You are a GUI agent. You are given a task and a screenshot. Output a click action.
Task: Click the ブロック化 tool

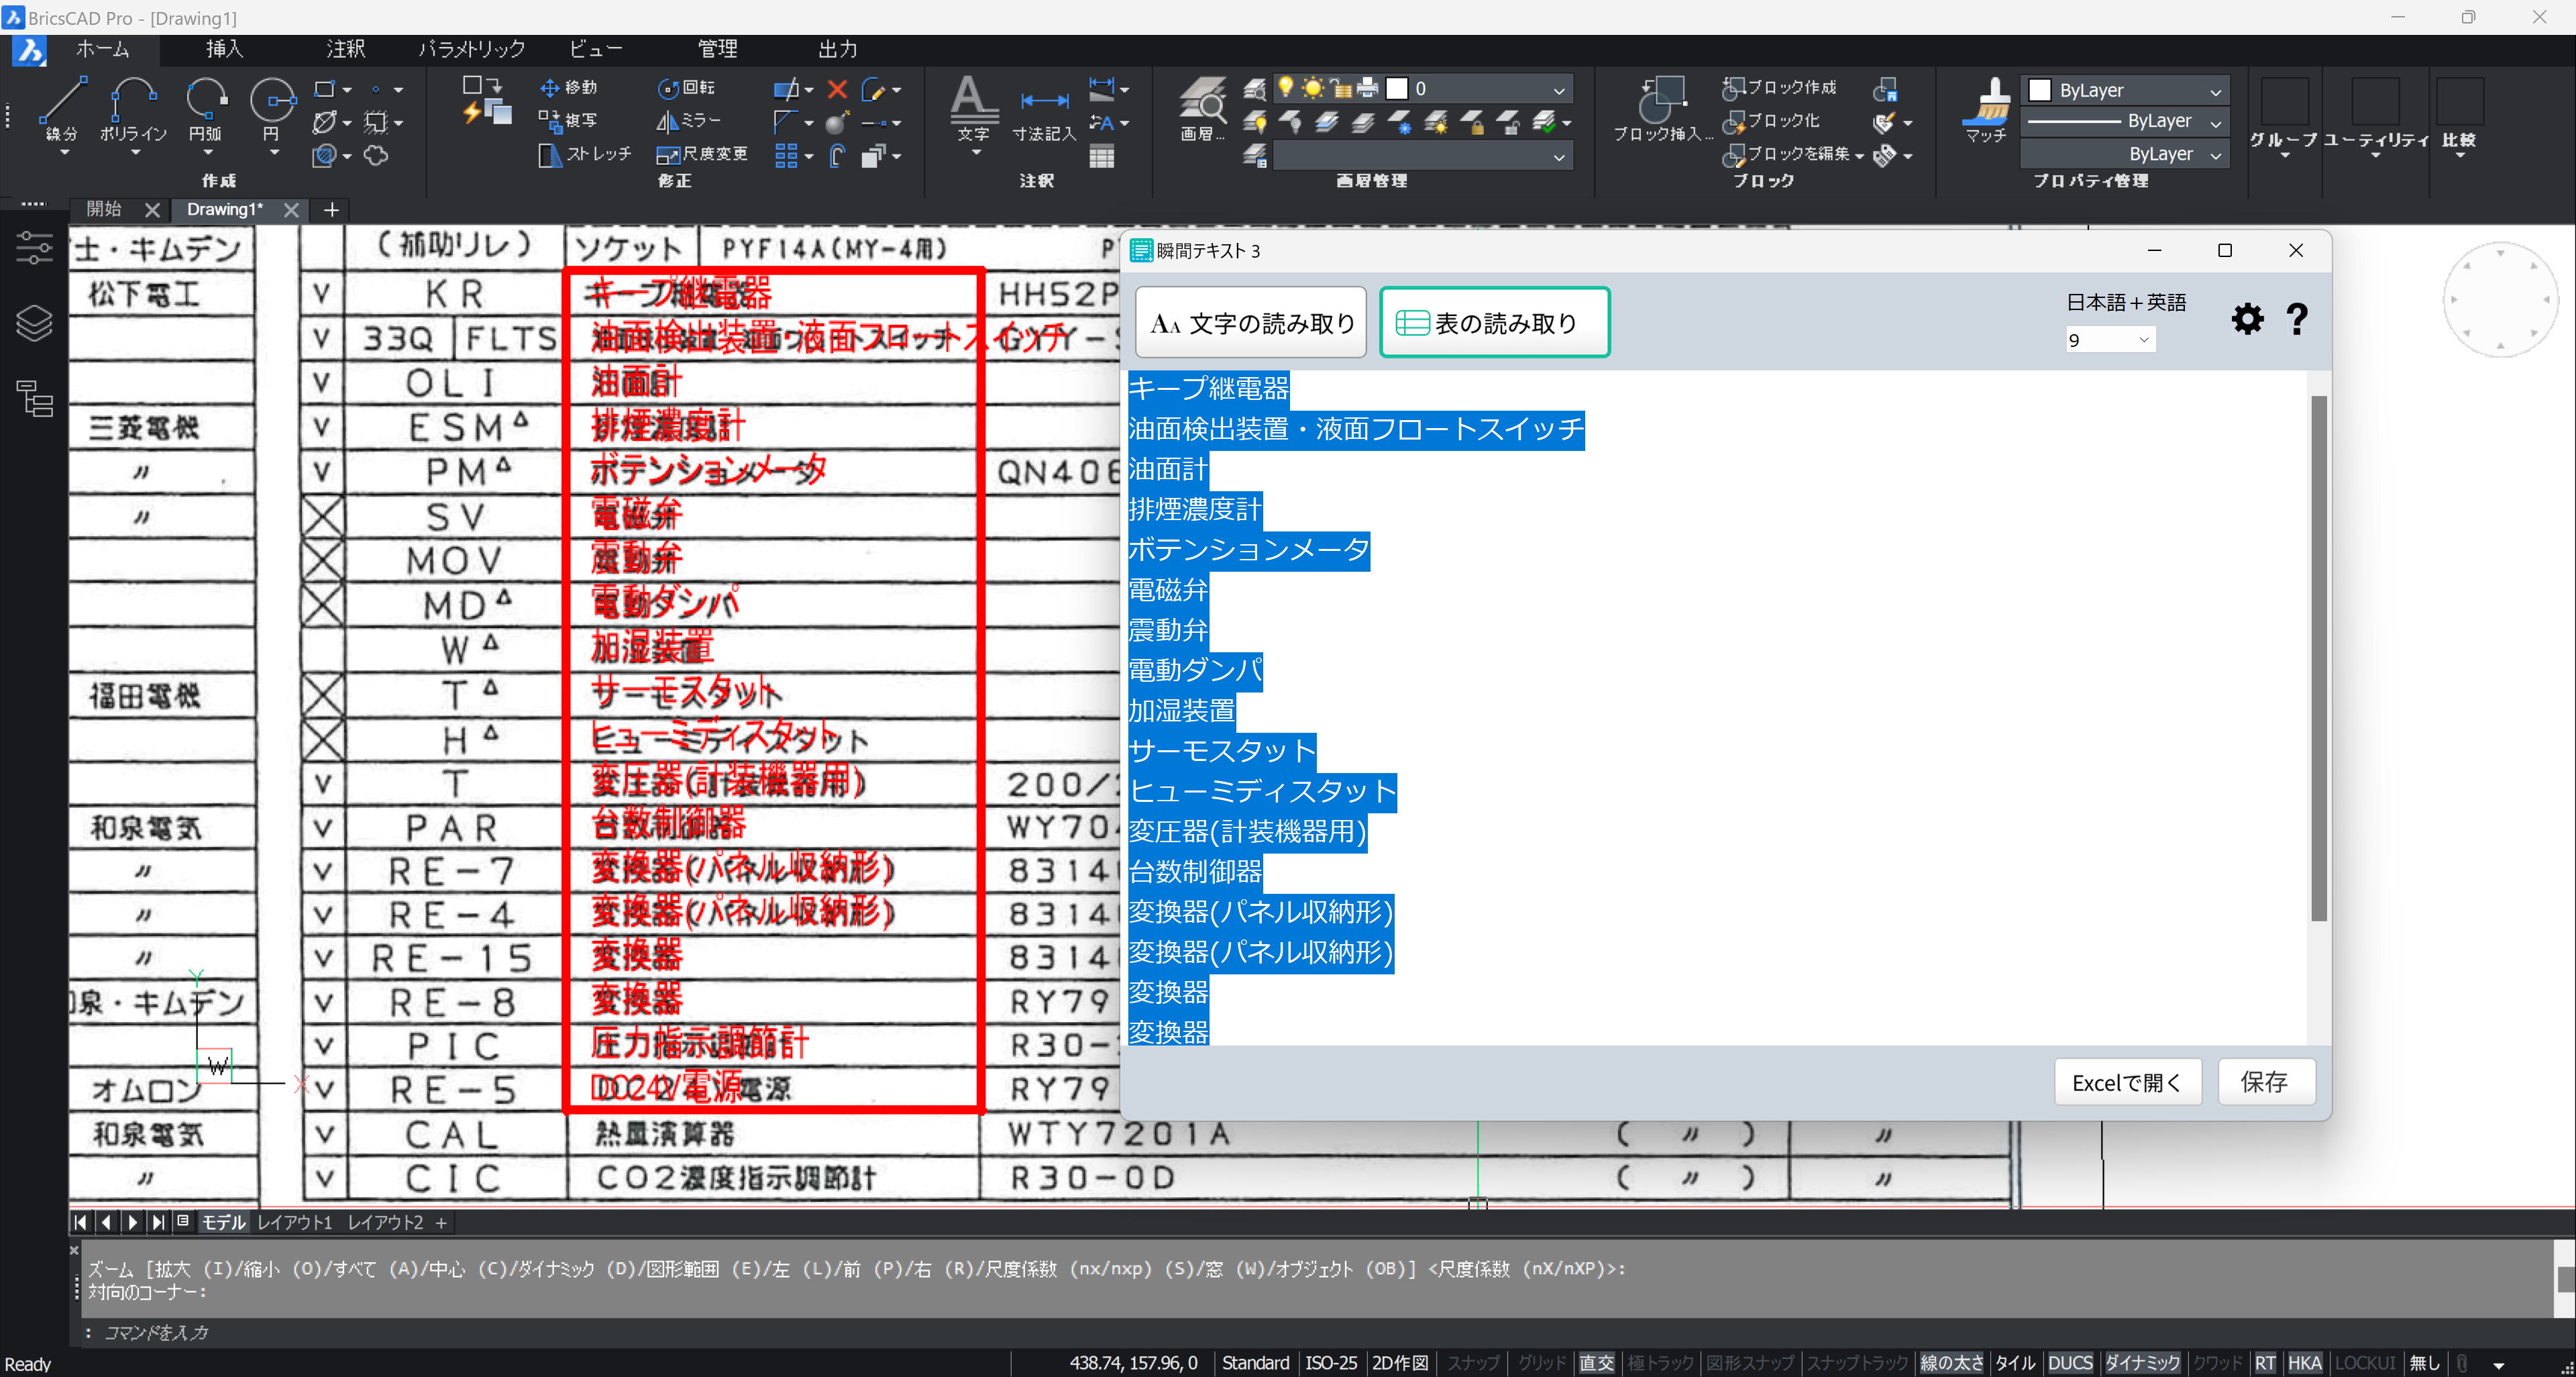(1772, 121)
